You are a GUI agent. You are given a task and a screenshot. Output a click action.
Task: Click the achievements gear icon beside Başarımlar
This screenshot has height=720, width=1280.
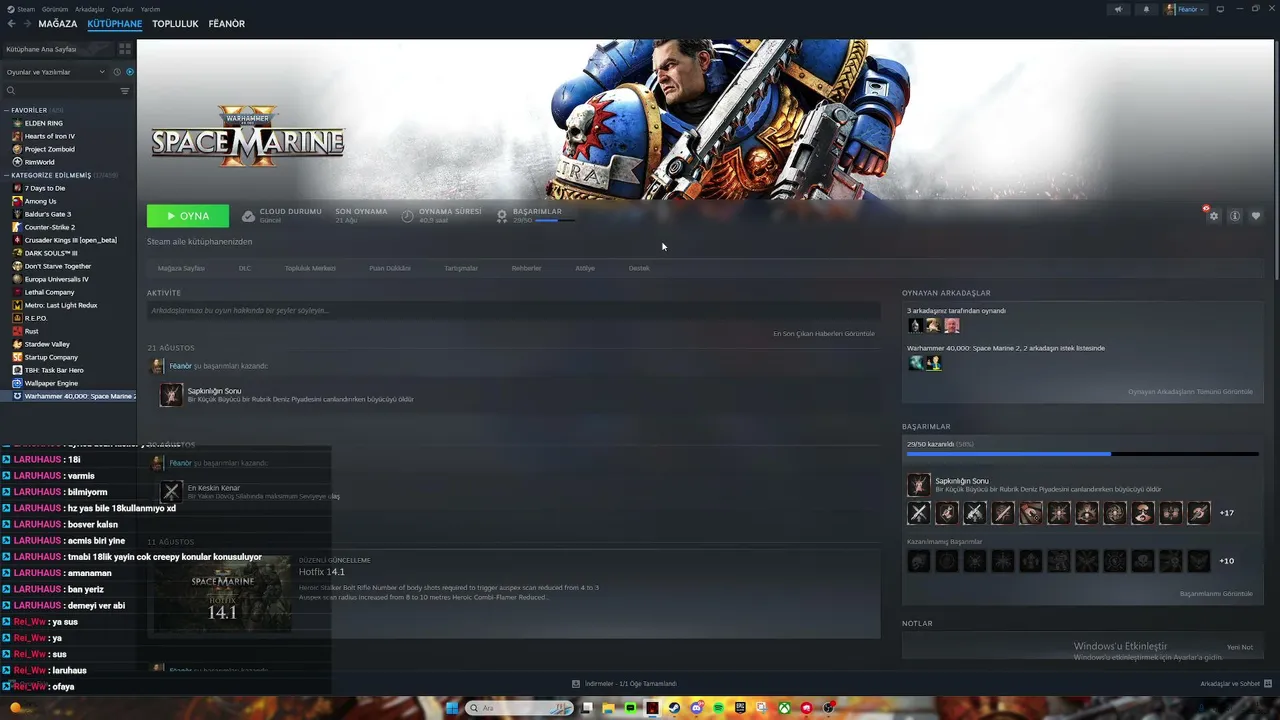pos(502,215)
